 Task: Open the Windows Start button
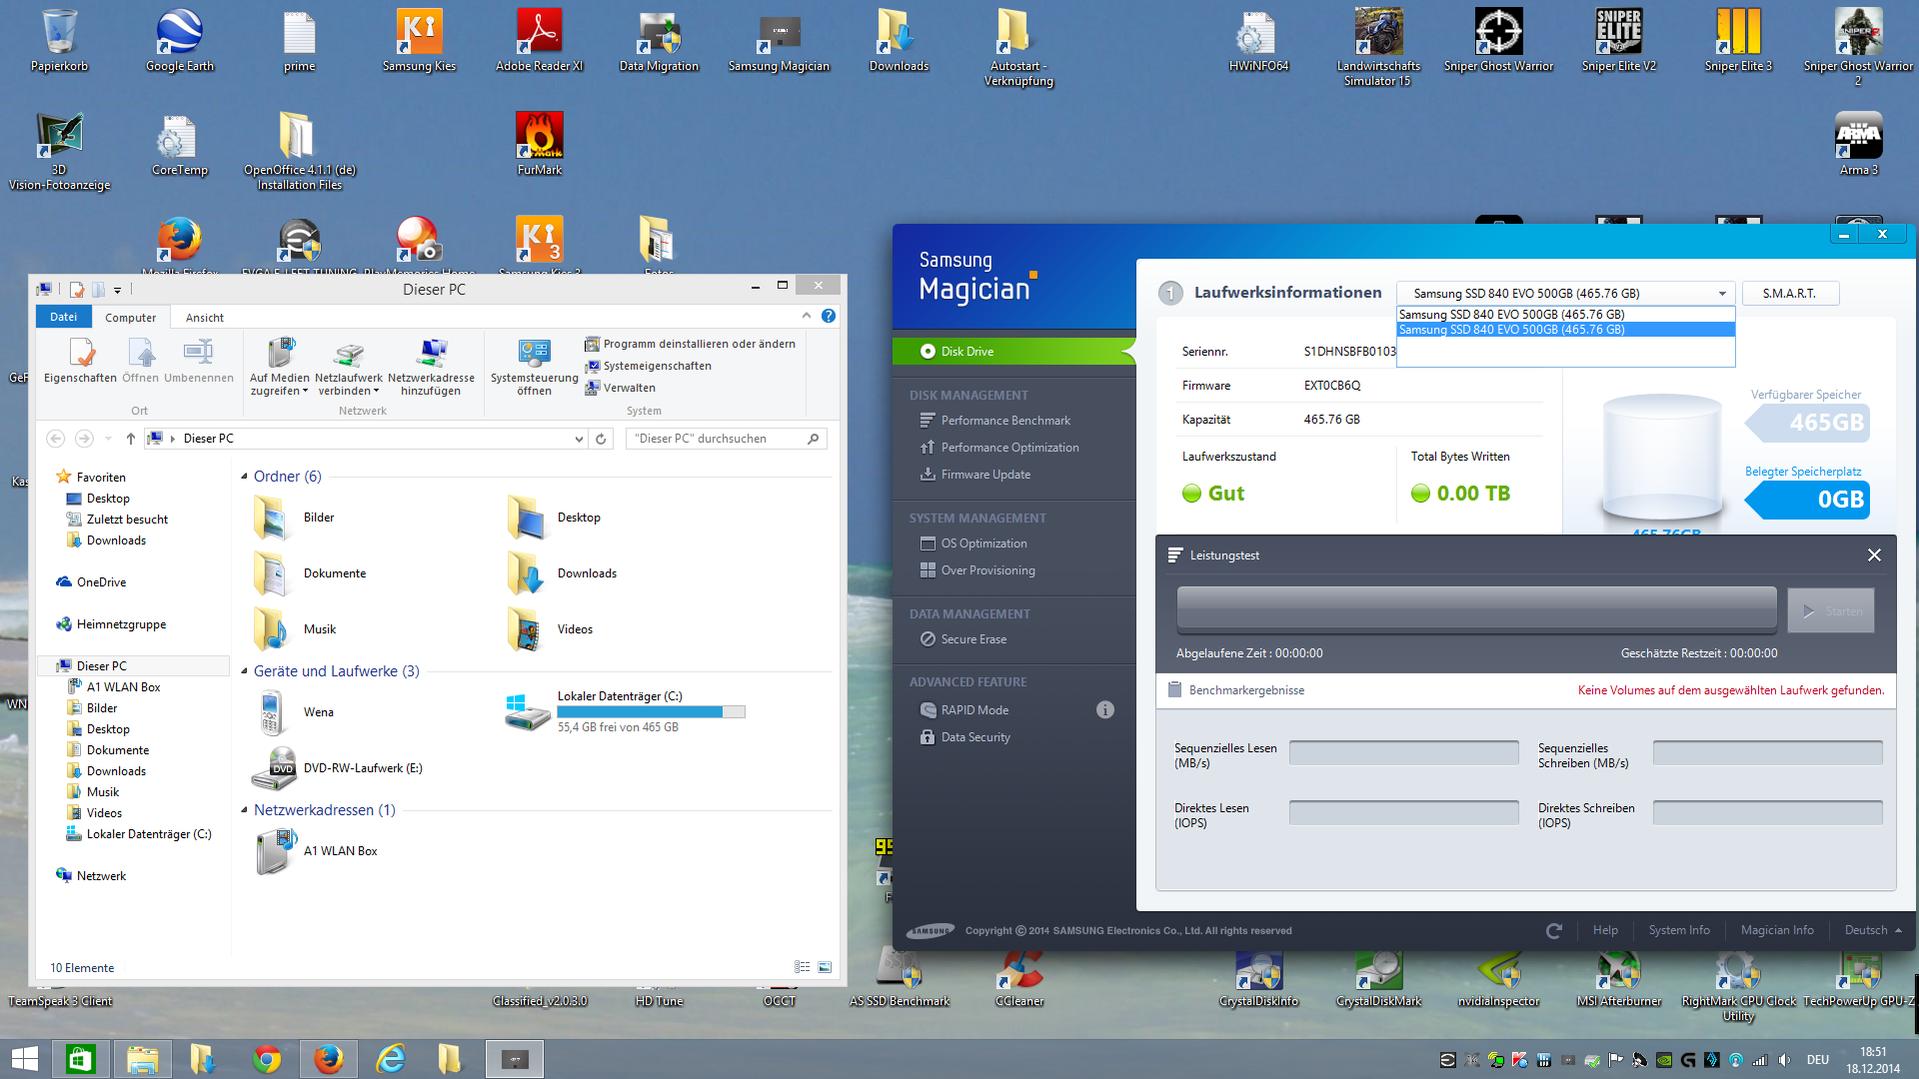(x=24, y=1059)
